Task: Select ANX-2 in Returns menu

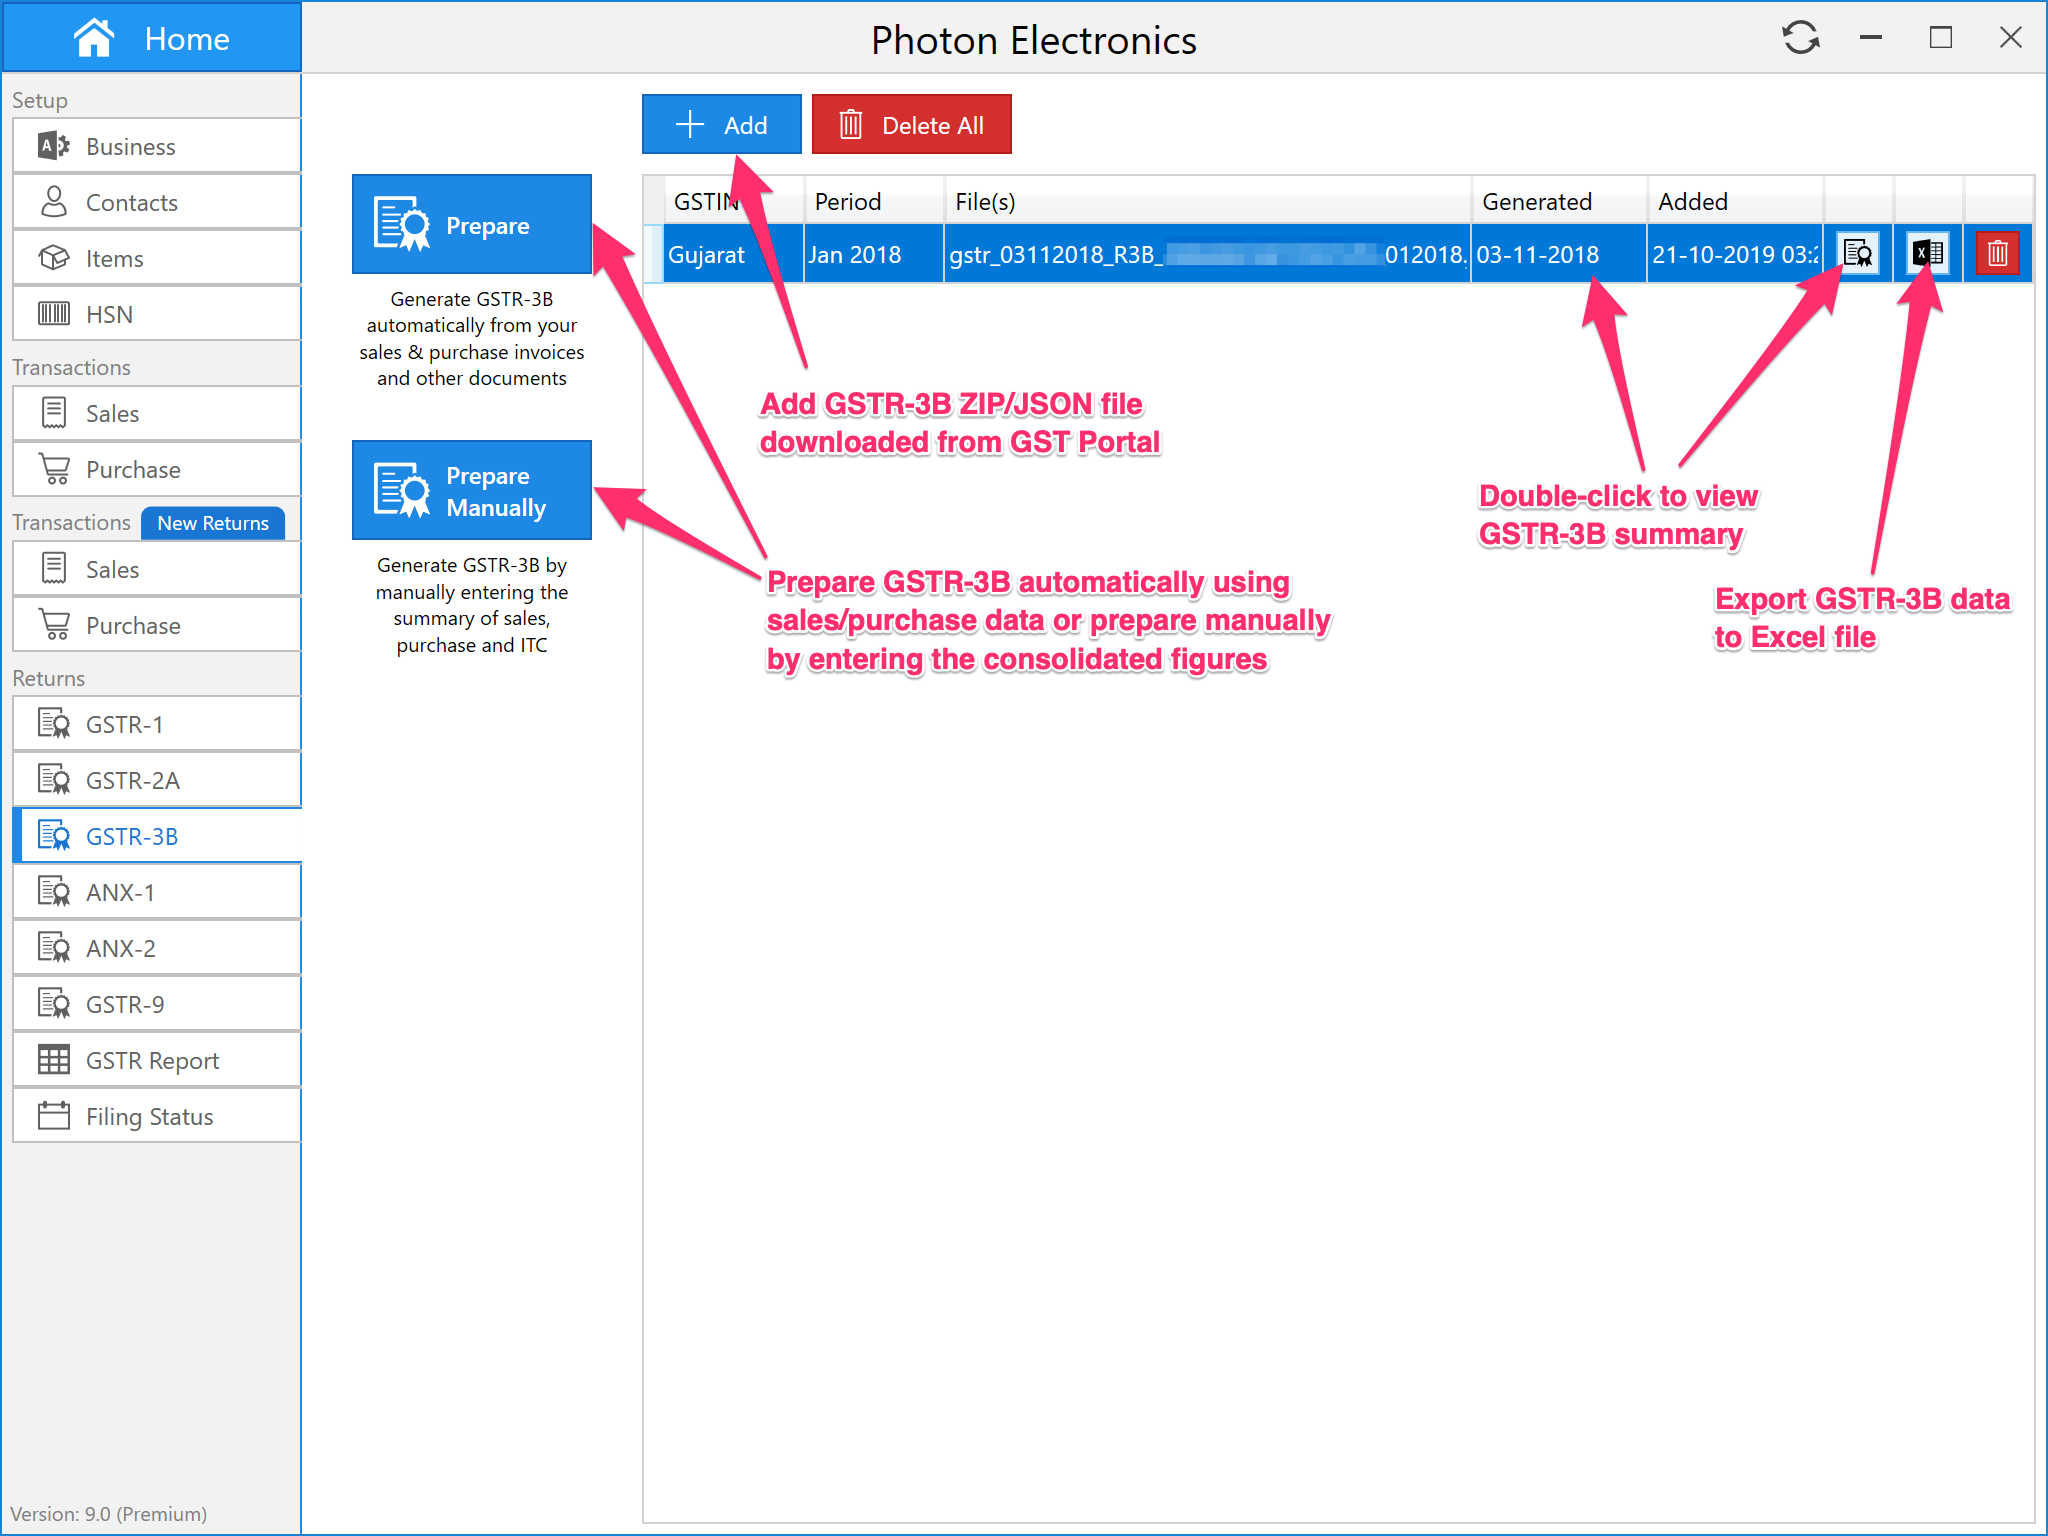Action: (x=157, y=948)
